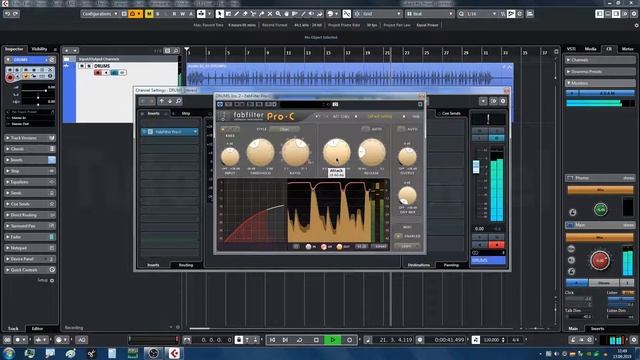Click the track list search magnifier

tap(176, 51)
